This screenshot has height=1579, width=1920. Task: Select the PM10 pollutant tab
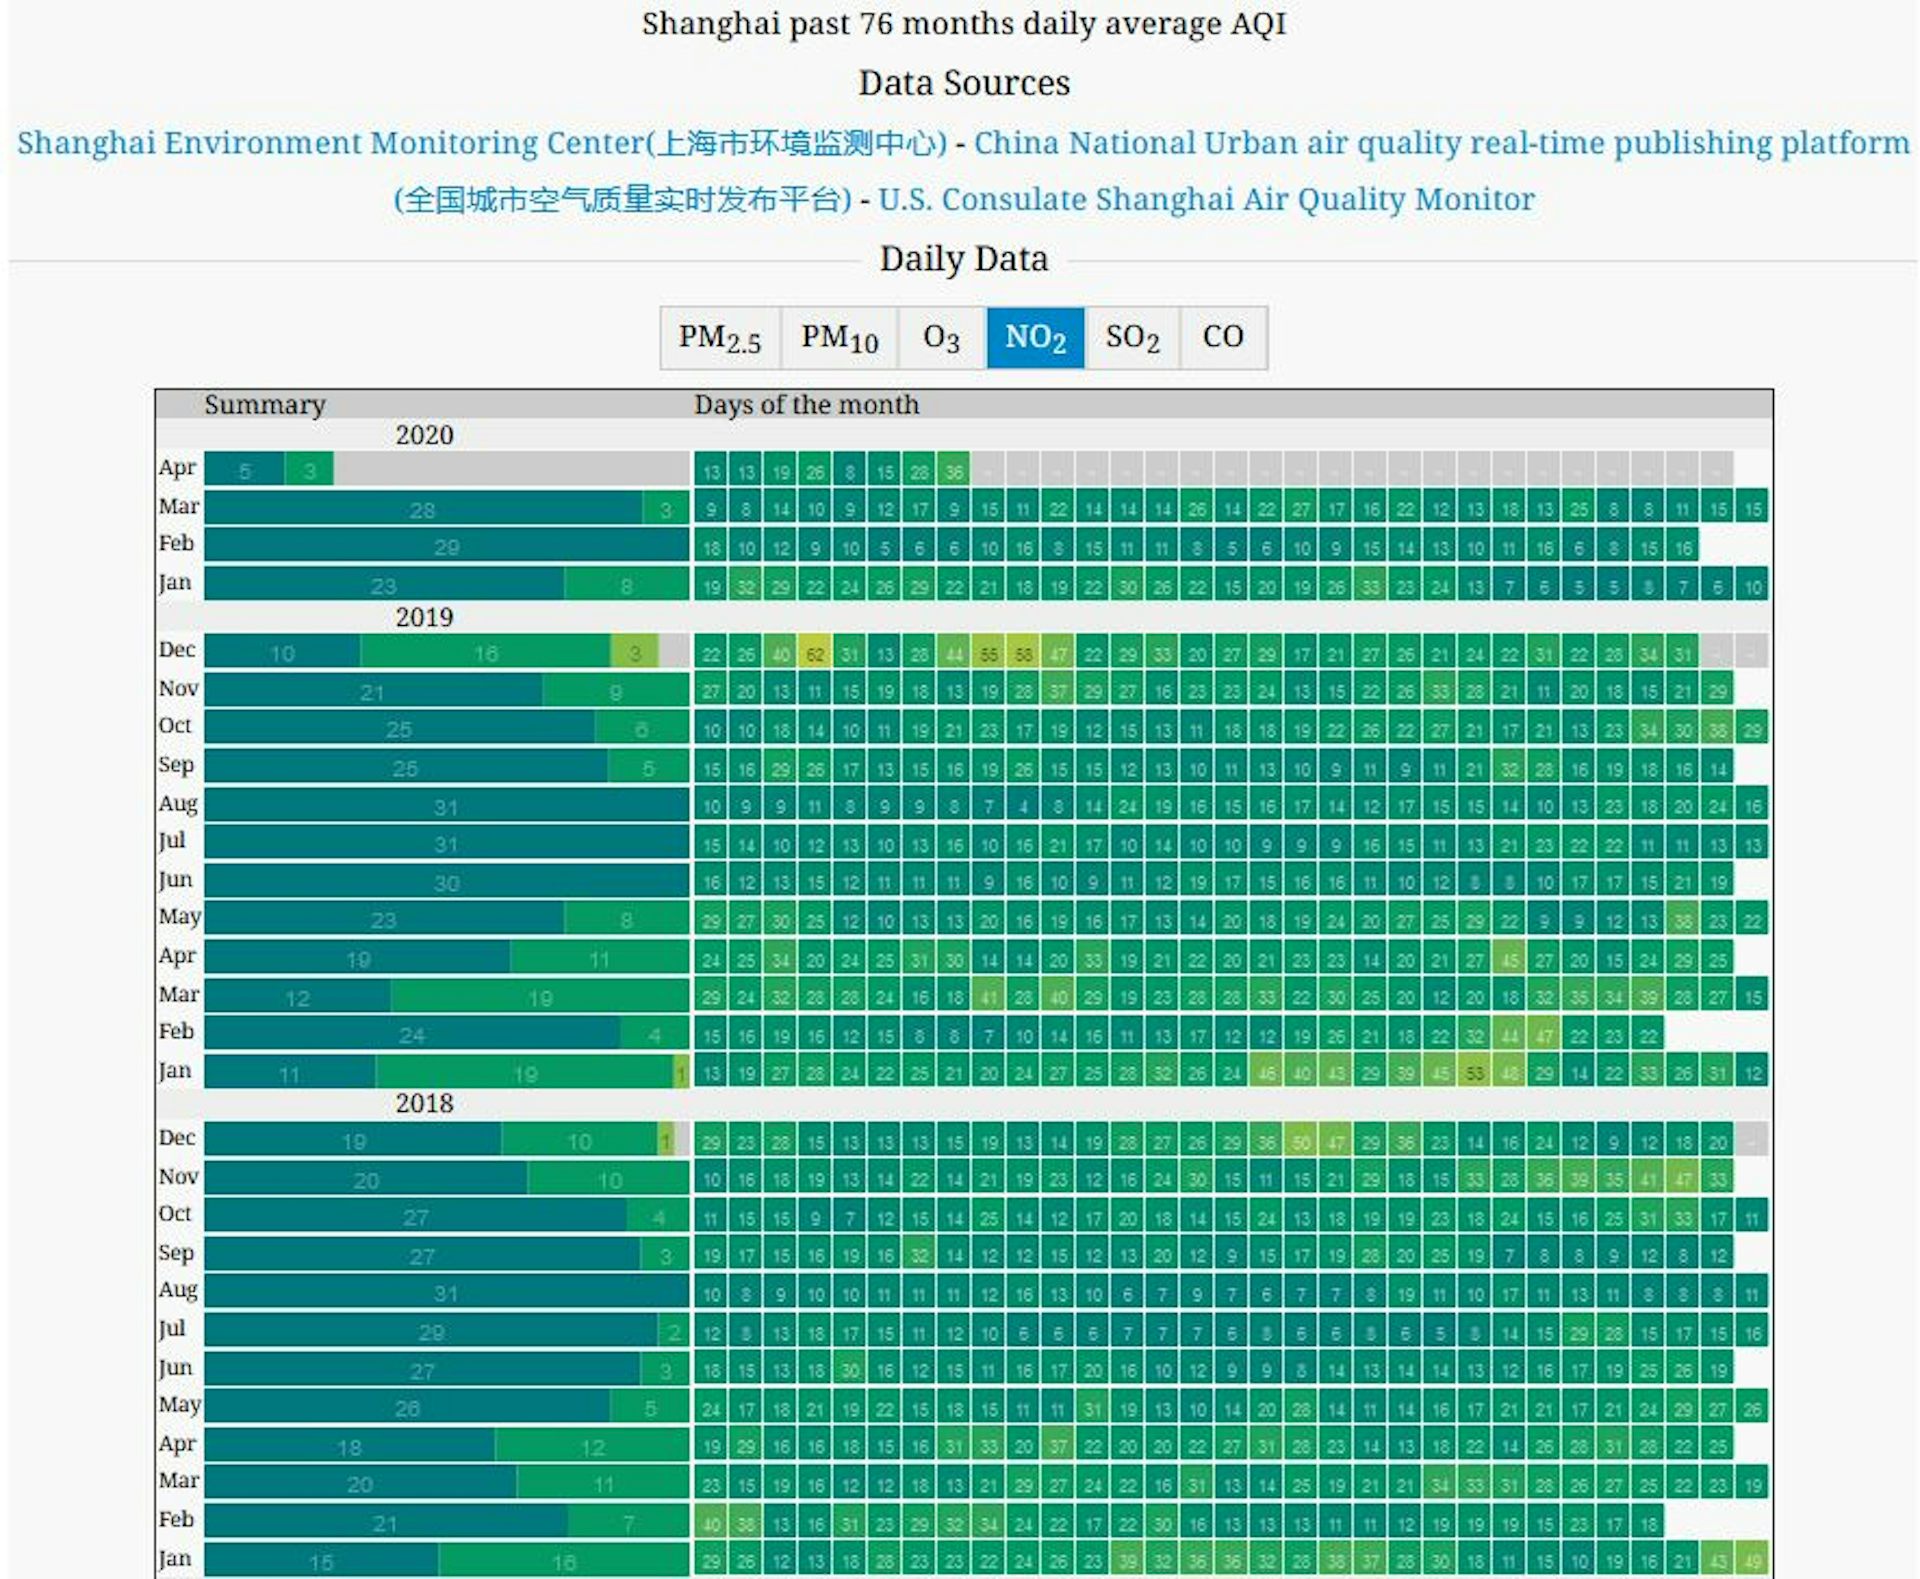pos(839,338)
